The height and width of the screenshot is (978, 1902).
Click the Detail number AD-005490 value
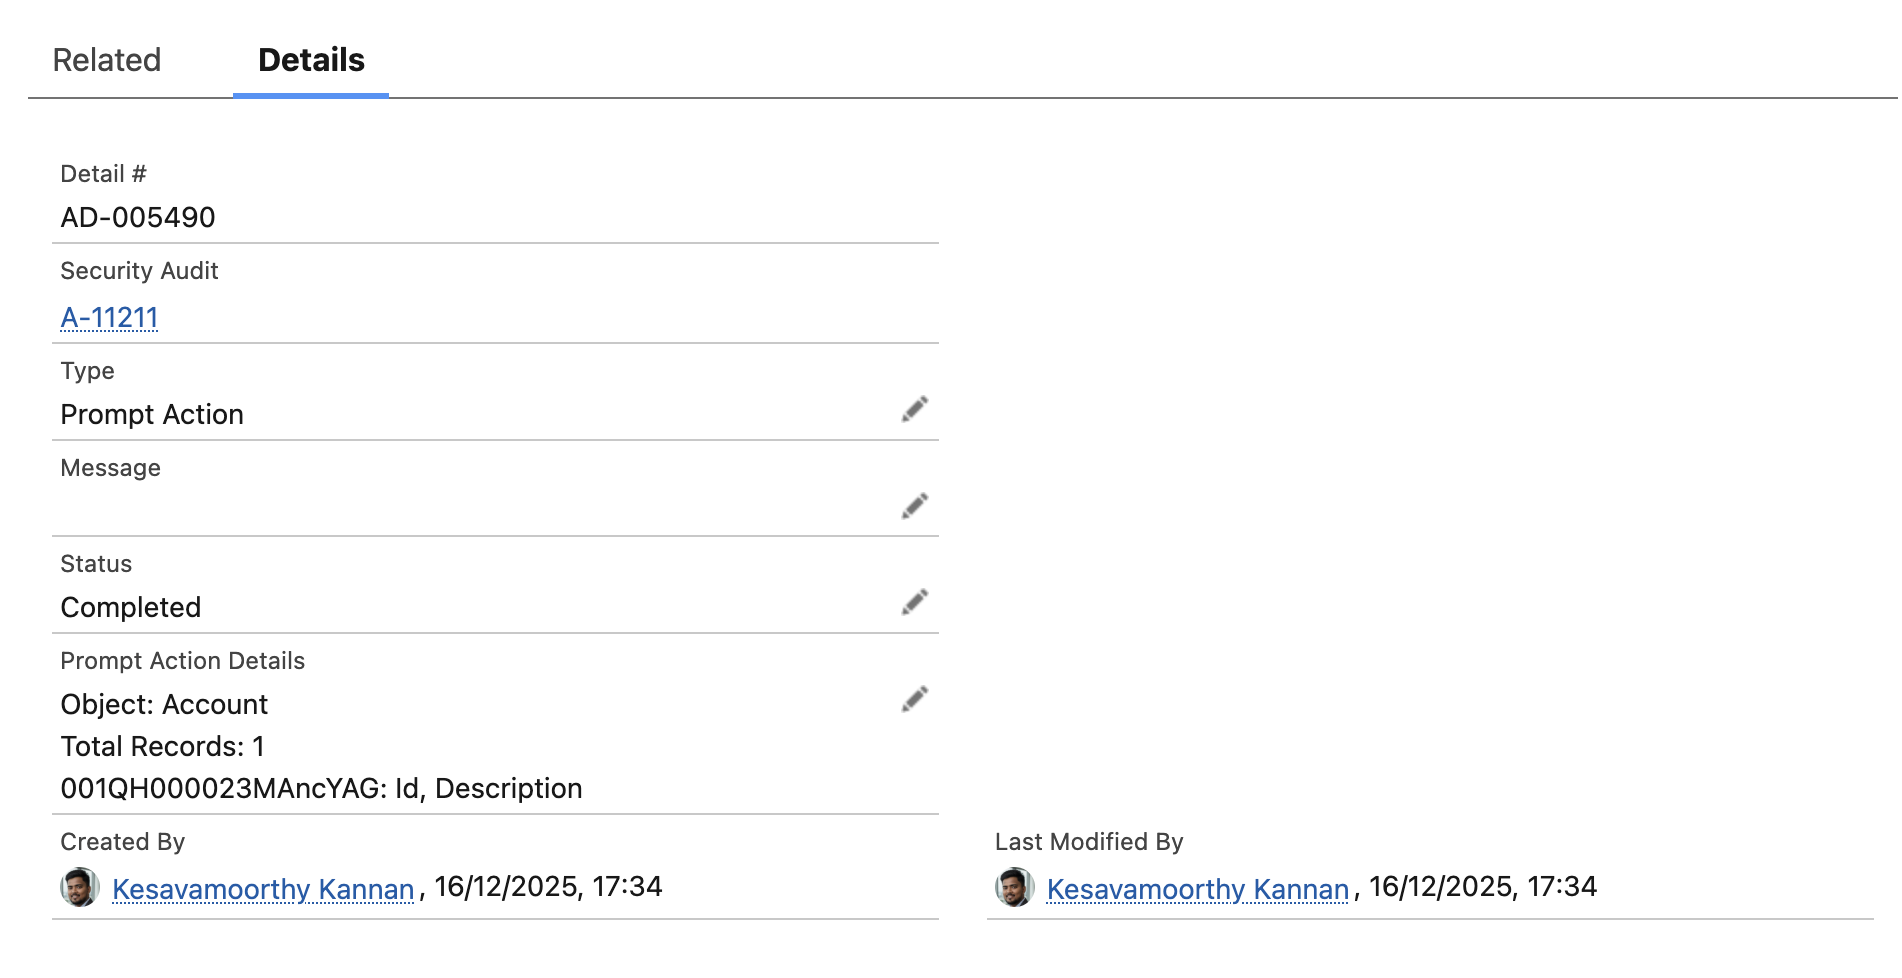(x=138, y=218)
